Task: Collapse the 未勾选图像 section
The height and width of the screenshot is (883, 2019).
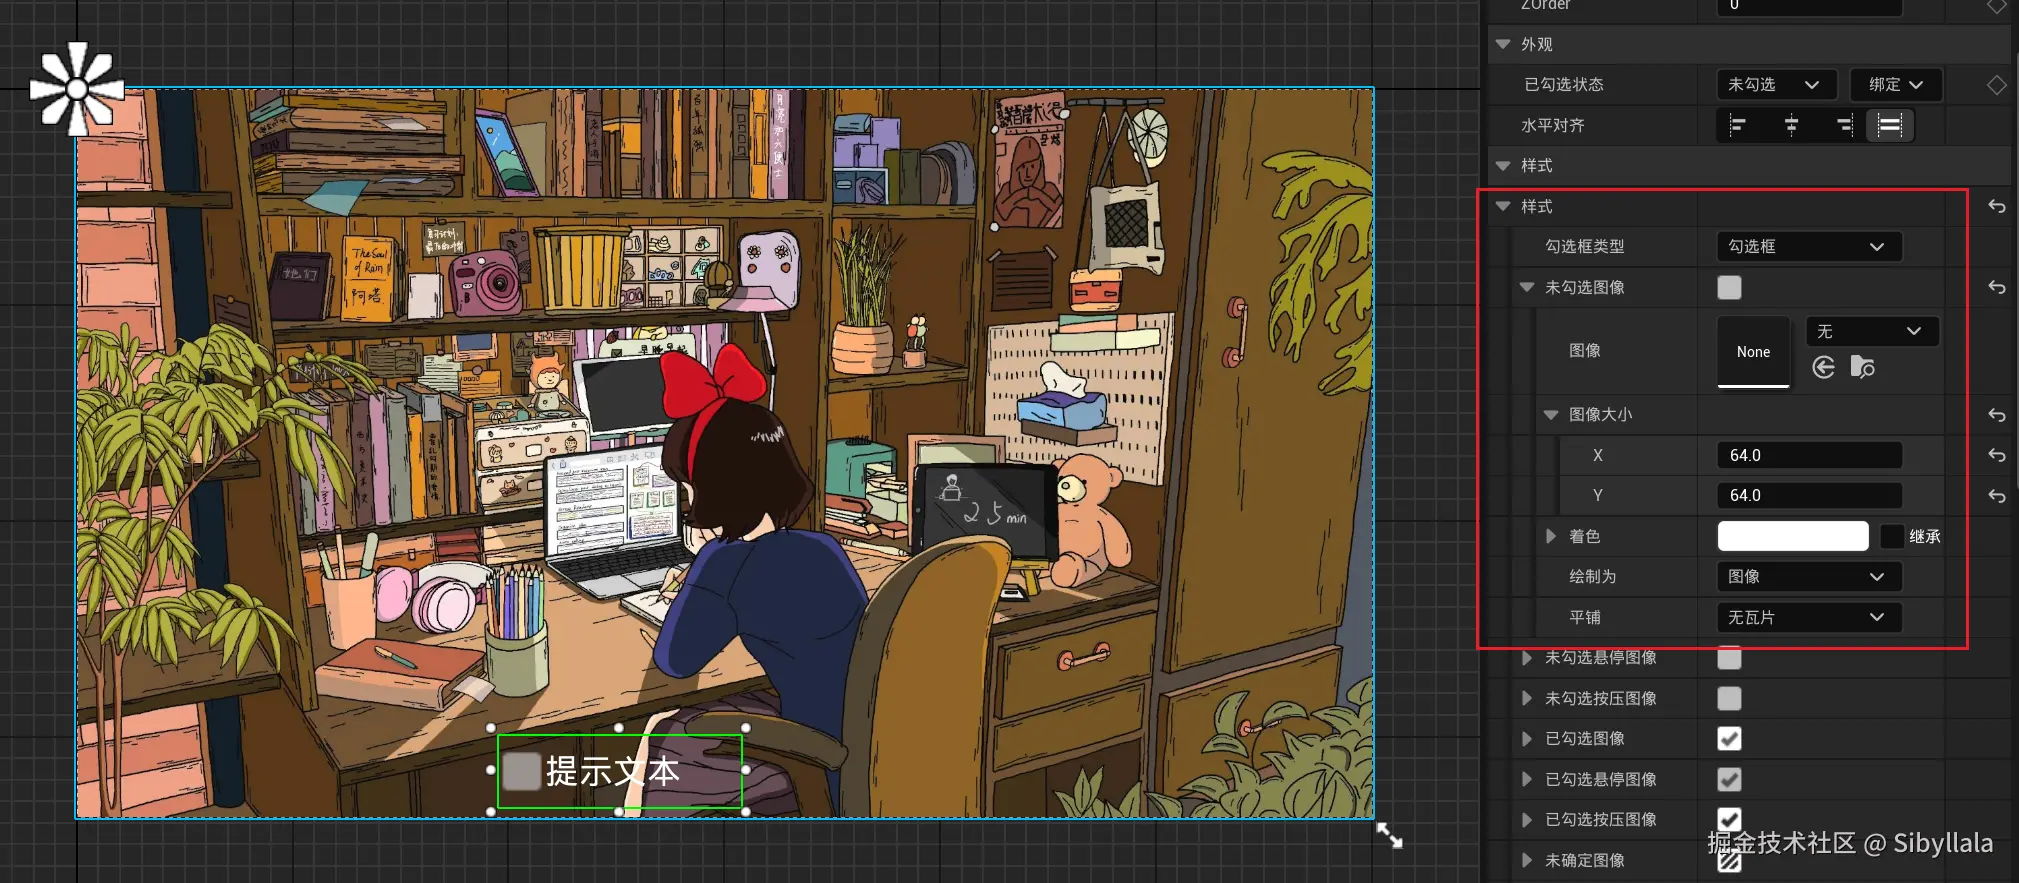Action: point(1527,287)
